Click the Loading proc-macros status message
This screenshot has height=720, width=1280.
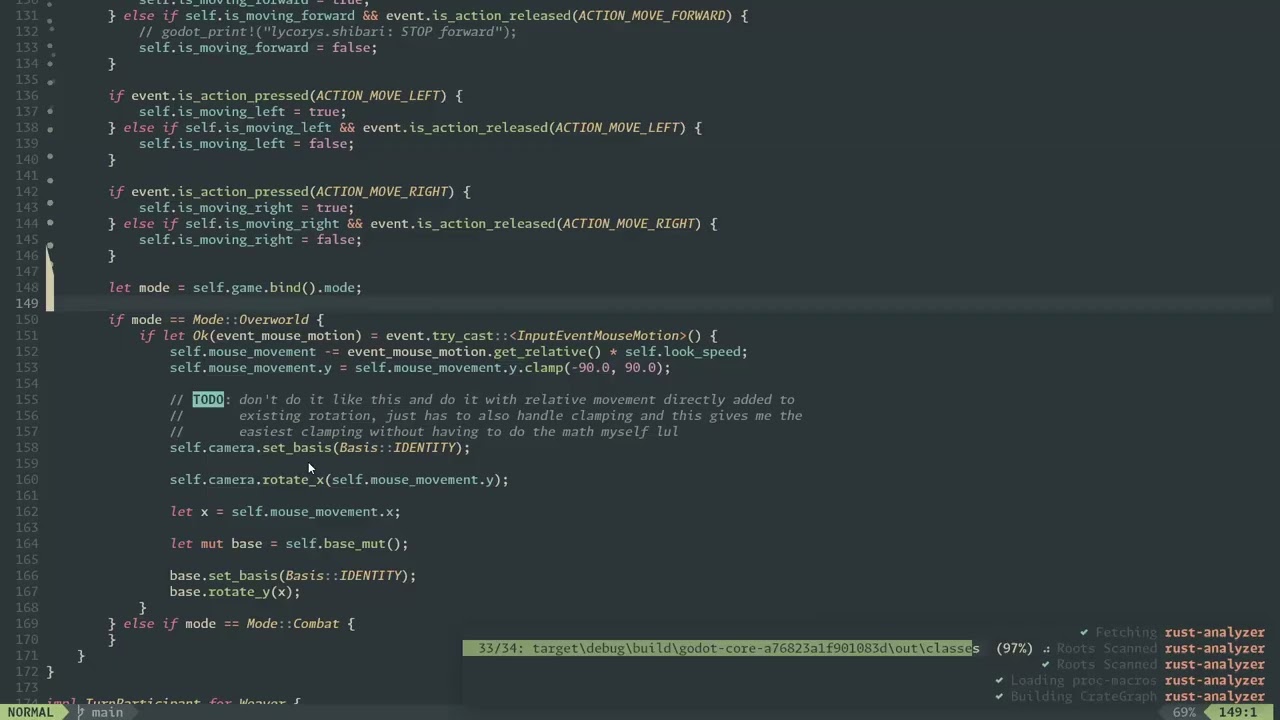tap(1083, 680)
